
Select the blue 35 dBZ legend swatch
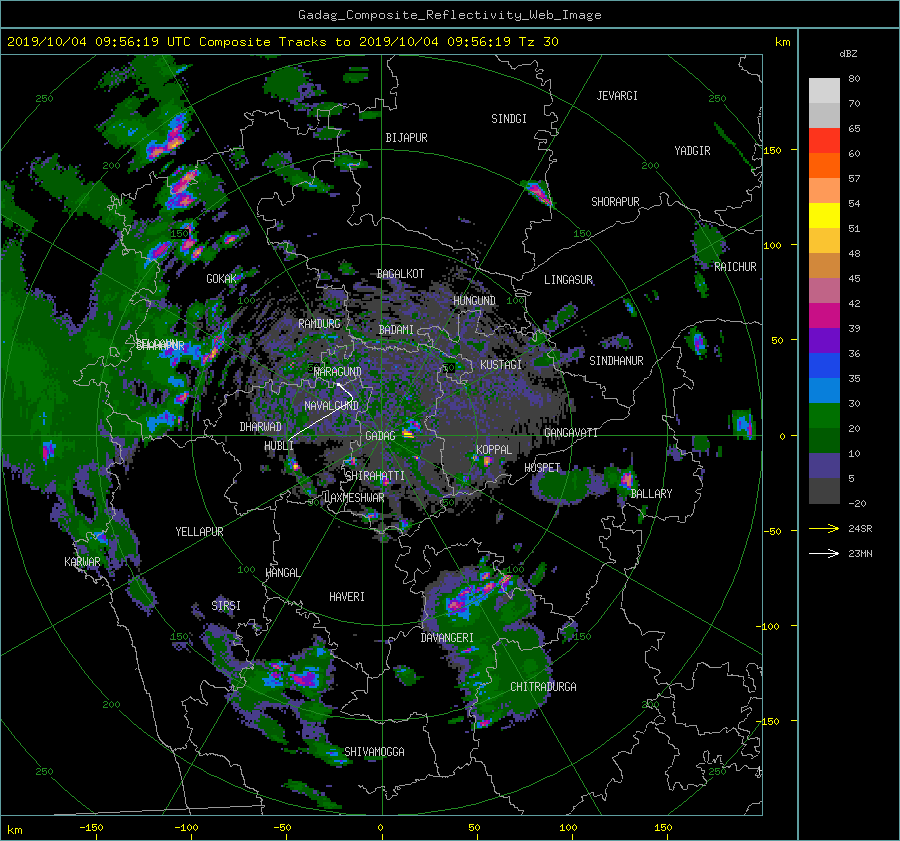point(824,365)
